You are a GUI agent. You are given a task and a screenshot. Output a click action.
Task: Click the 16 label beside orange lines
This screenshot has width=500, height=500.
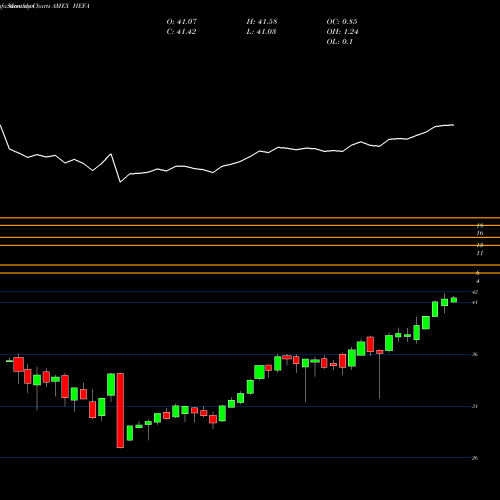480,233
